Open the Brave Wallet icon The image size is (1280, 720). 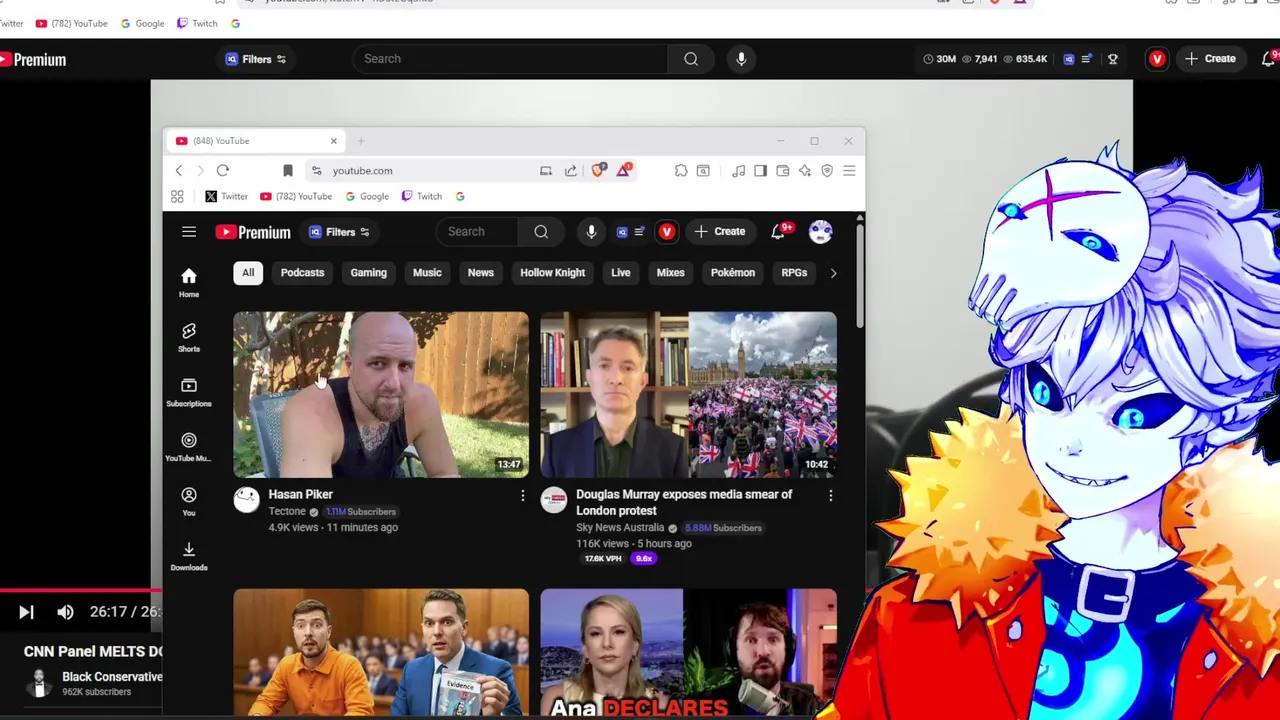[783, 171]
